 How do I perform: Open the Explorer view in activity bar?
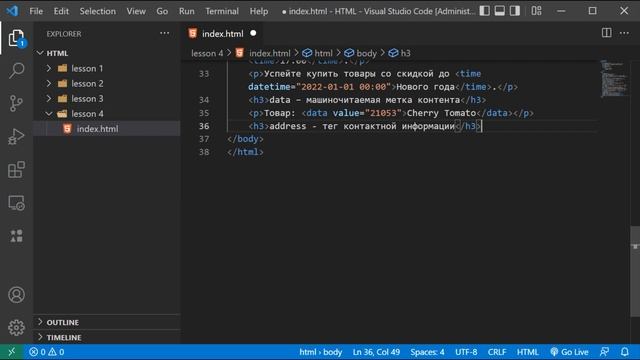(16, 38)
